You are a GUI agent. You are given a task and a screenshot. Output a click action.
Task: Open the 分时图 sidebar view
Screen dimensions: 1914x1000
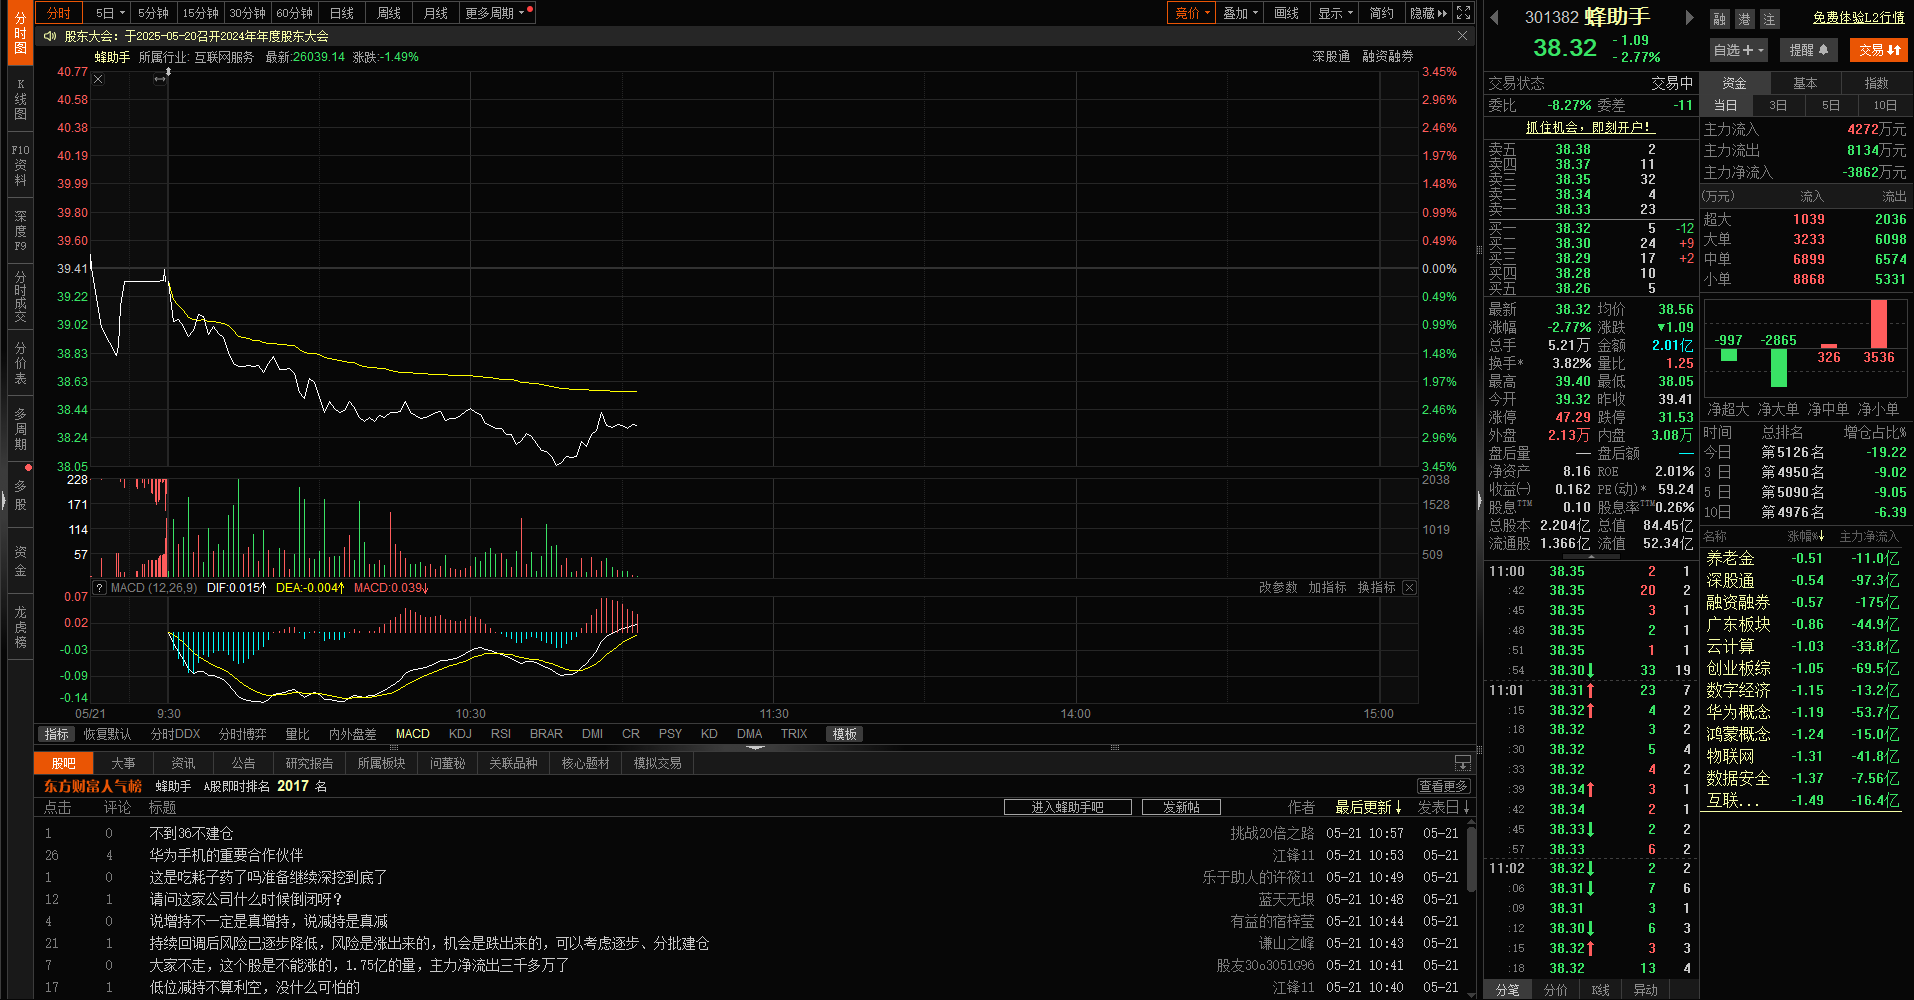tap(20, 33)
